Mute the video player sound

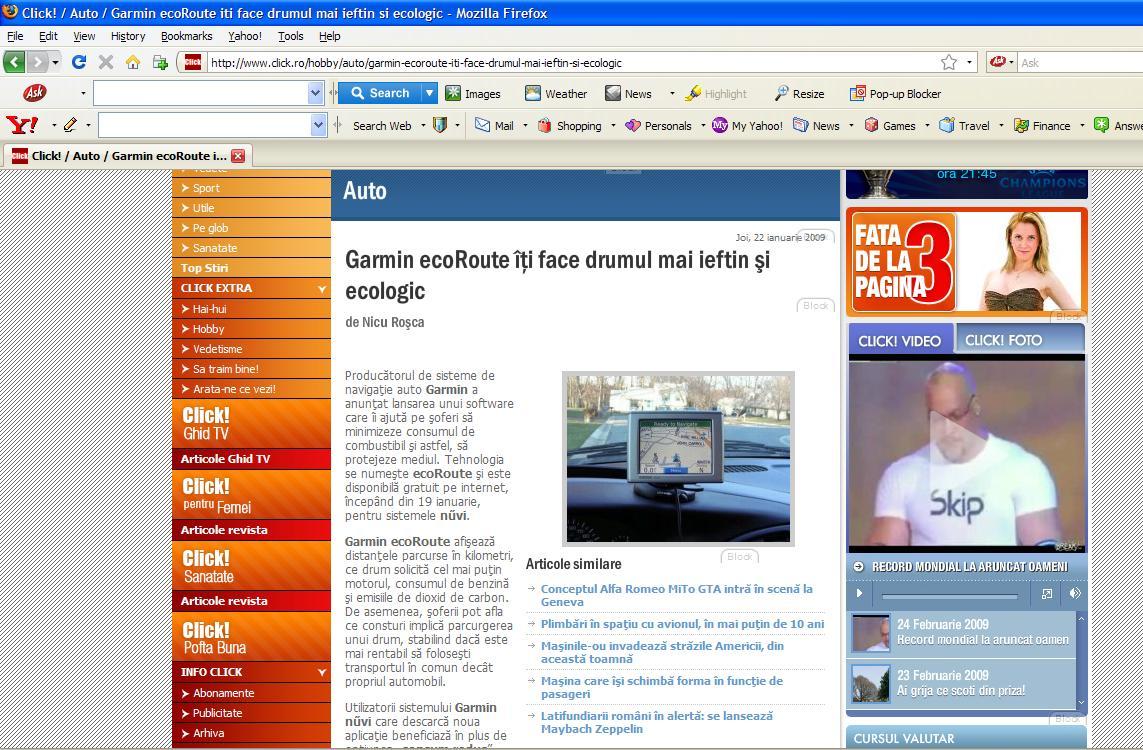click(x=1074, y=593)
